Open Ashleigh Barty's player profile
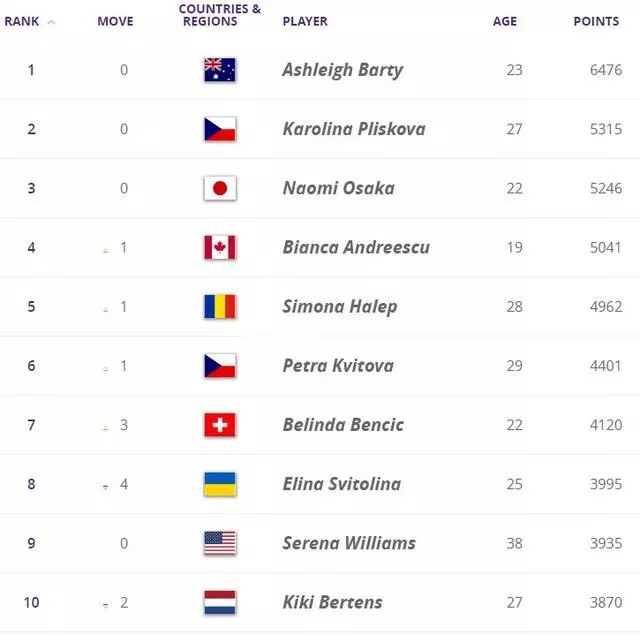Viewport: 640px width, 635px height. (342, 70)
